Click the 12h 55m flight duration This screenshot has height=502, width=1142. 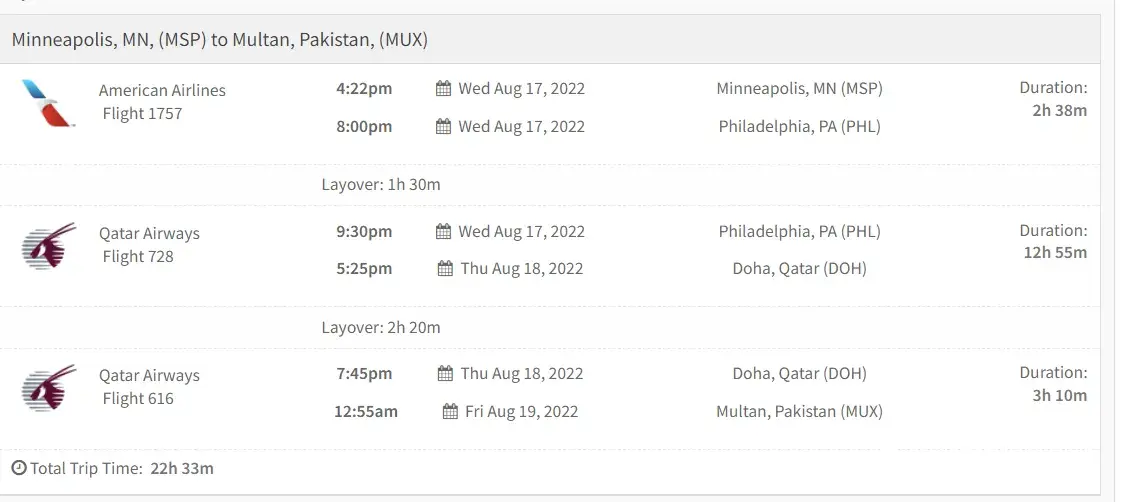click(1055, 253)
